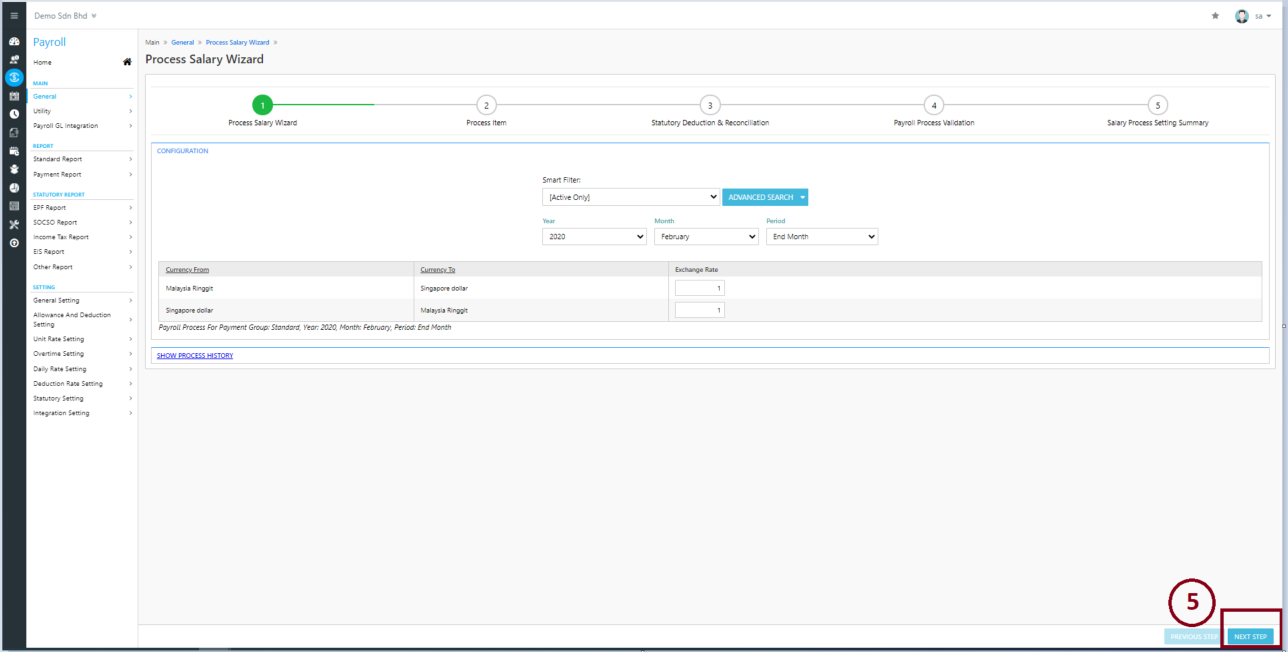Image resolution: width=1288 pixels, height=652 pixels.
Task: Click the Previous Step button
Action: tap(1194, 637)
